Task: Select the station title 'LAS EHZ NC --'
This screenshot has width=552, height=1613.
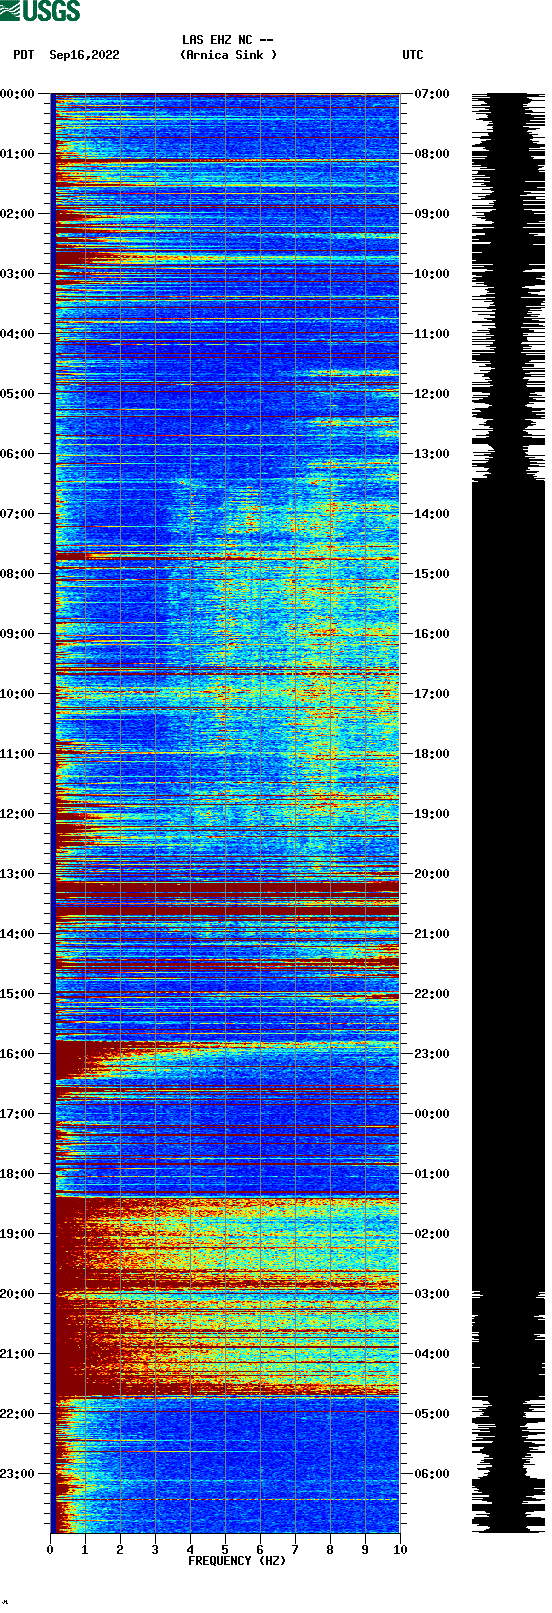Action: click(x=228, y=40)
